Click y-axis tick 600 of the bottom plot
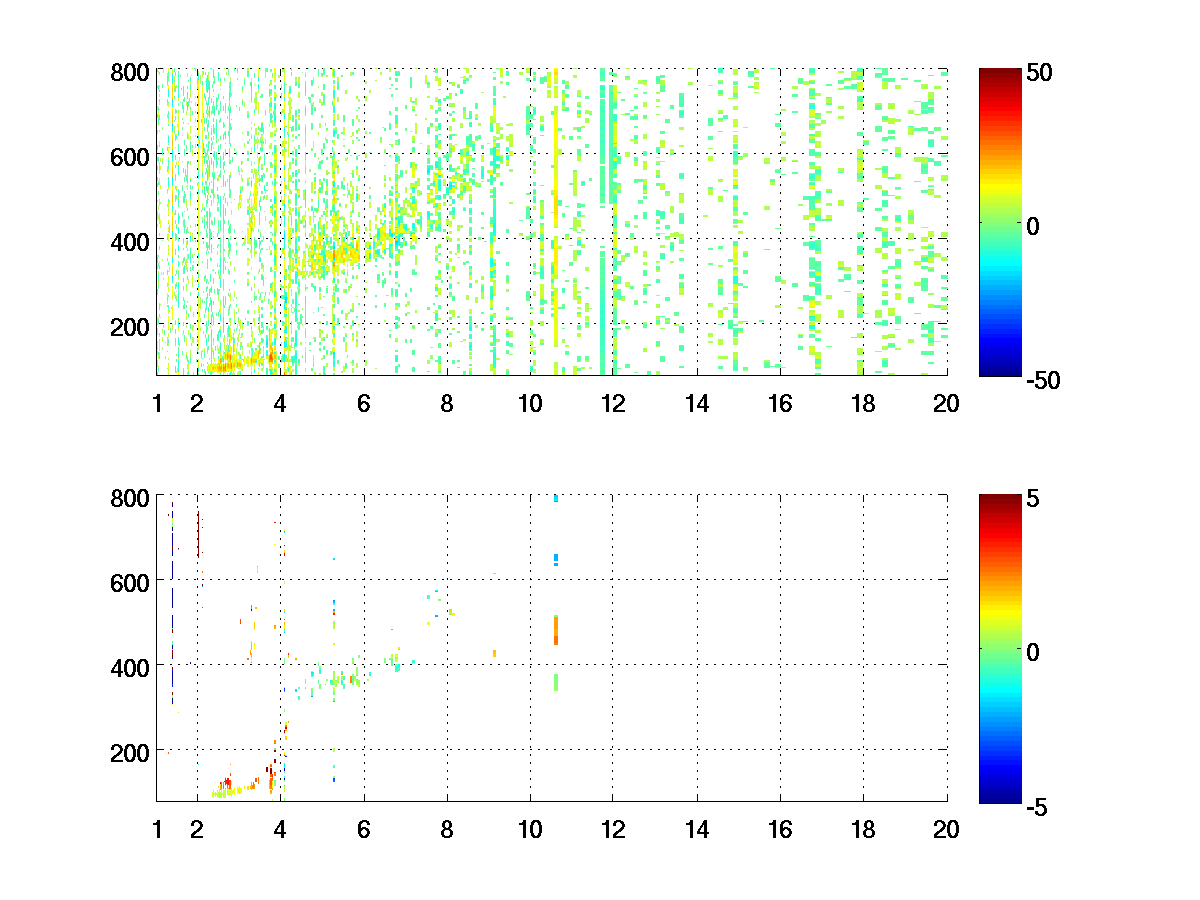This screenshot has height=900, width=1200. tap(129, 581)
